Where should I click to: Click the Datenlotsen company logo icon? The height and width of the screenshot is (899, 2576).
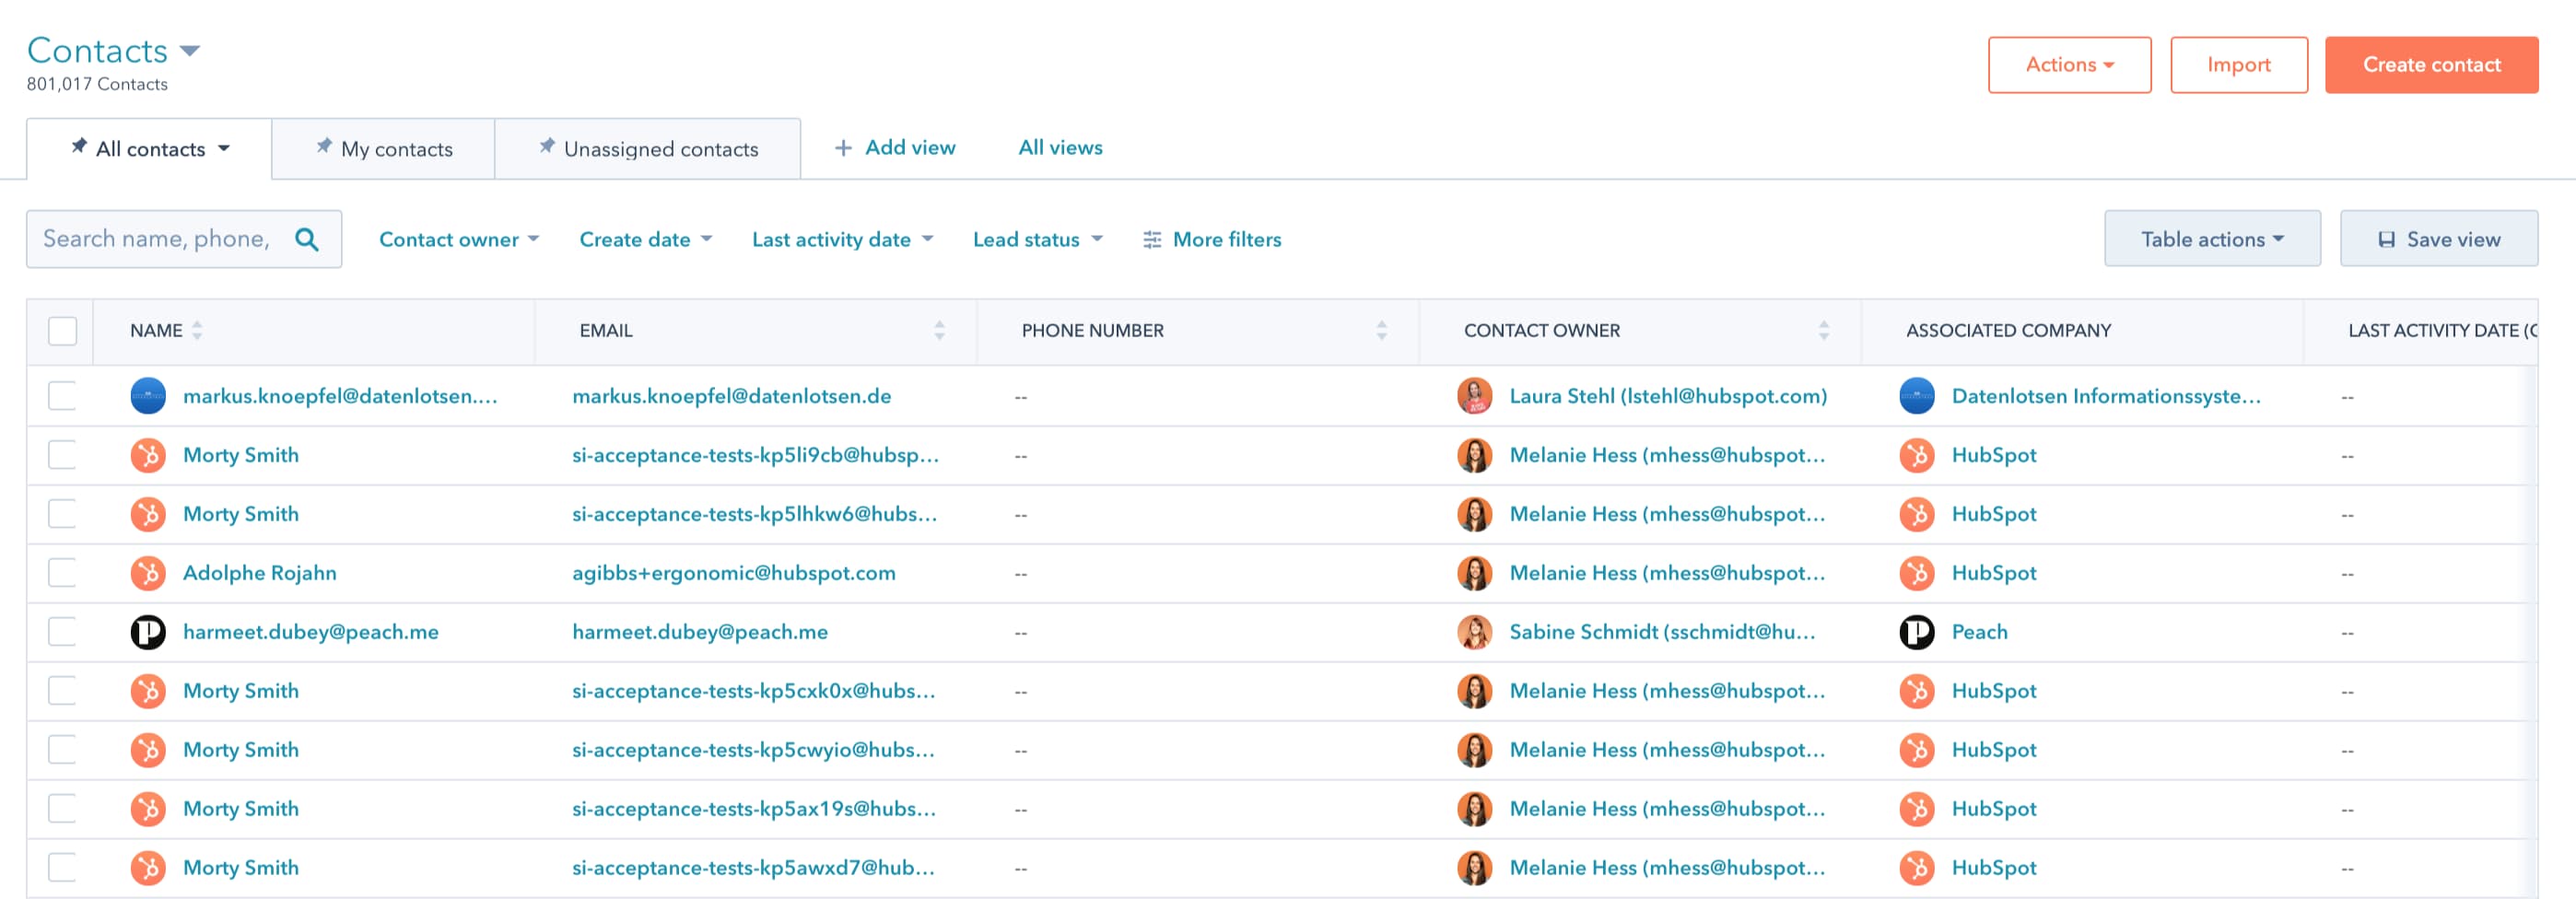click(x=1916, y=396)
